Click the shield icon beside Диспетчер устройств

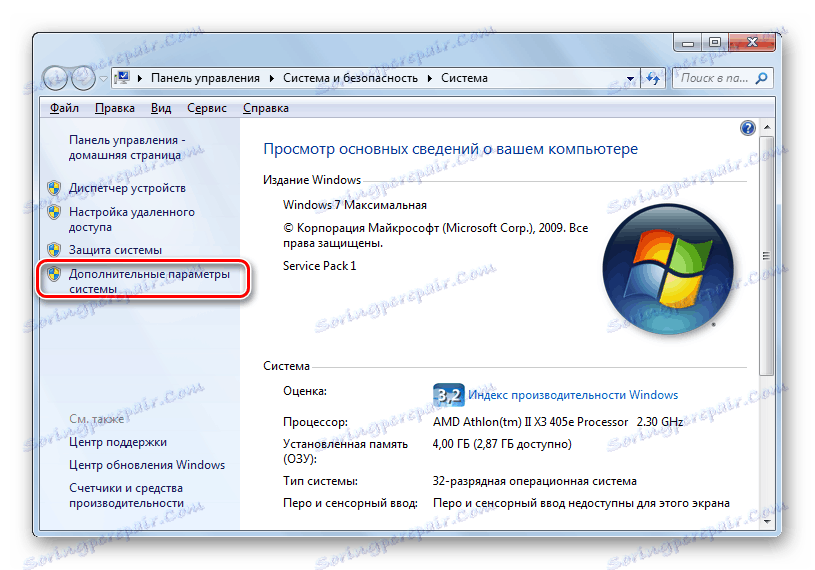tap(54, 188)
